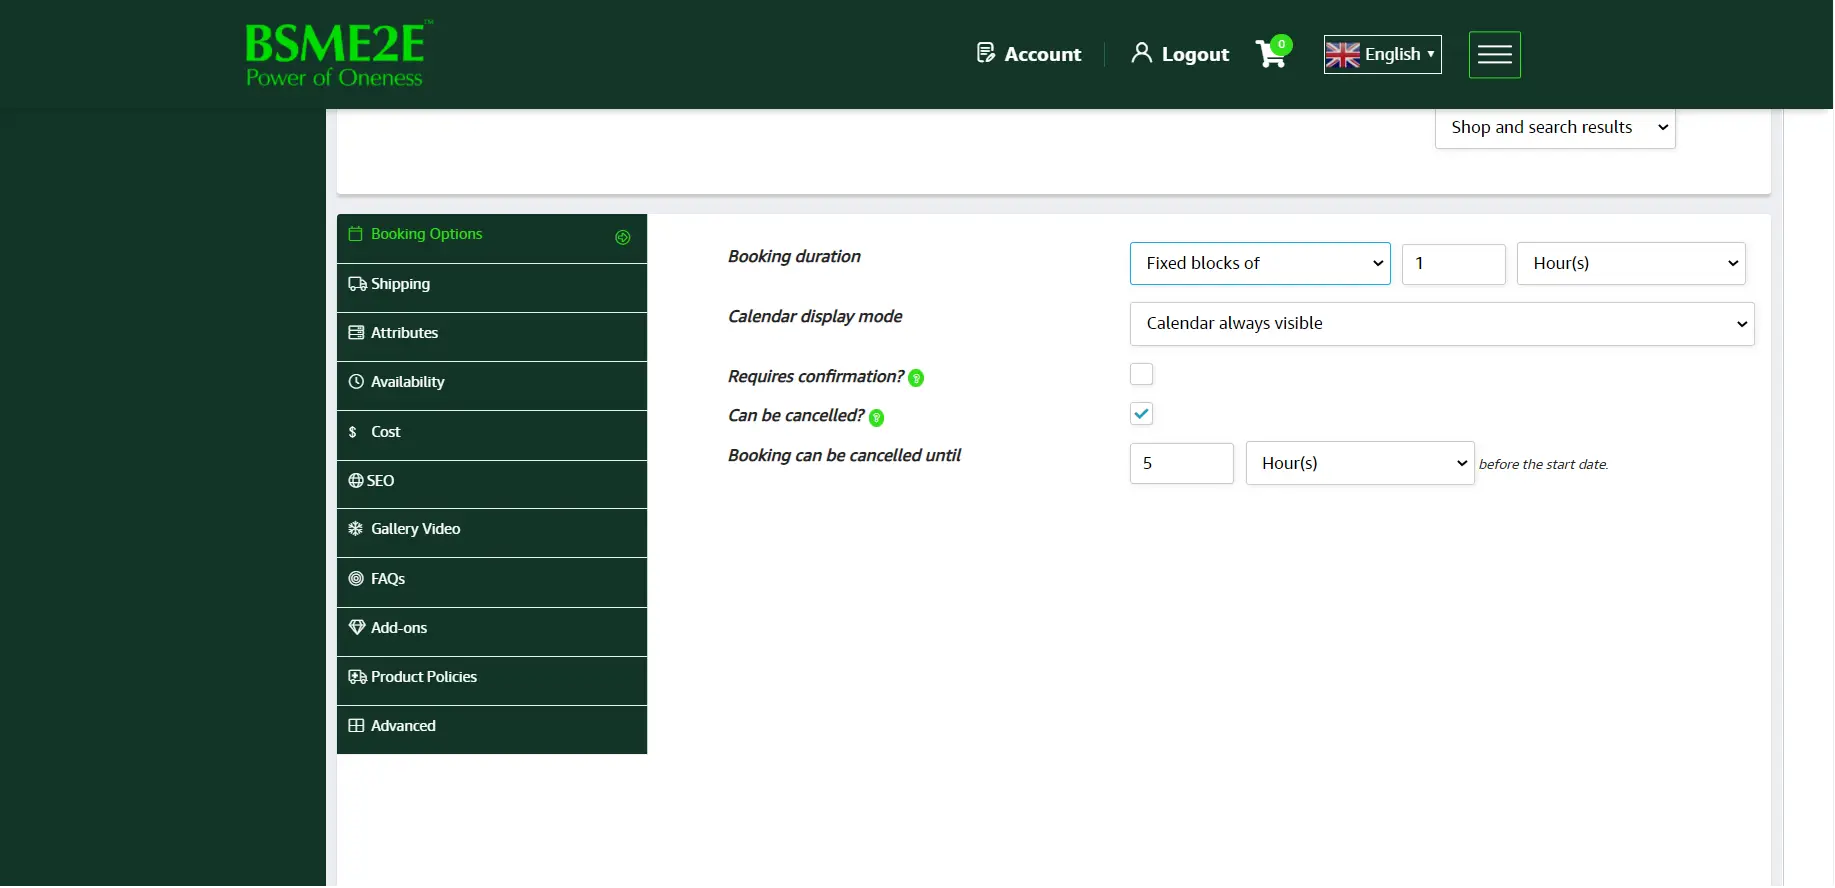Click the Booking can be cancelled until label

point(844,456)
